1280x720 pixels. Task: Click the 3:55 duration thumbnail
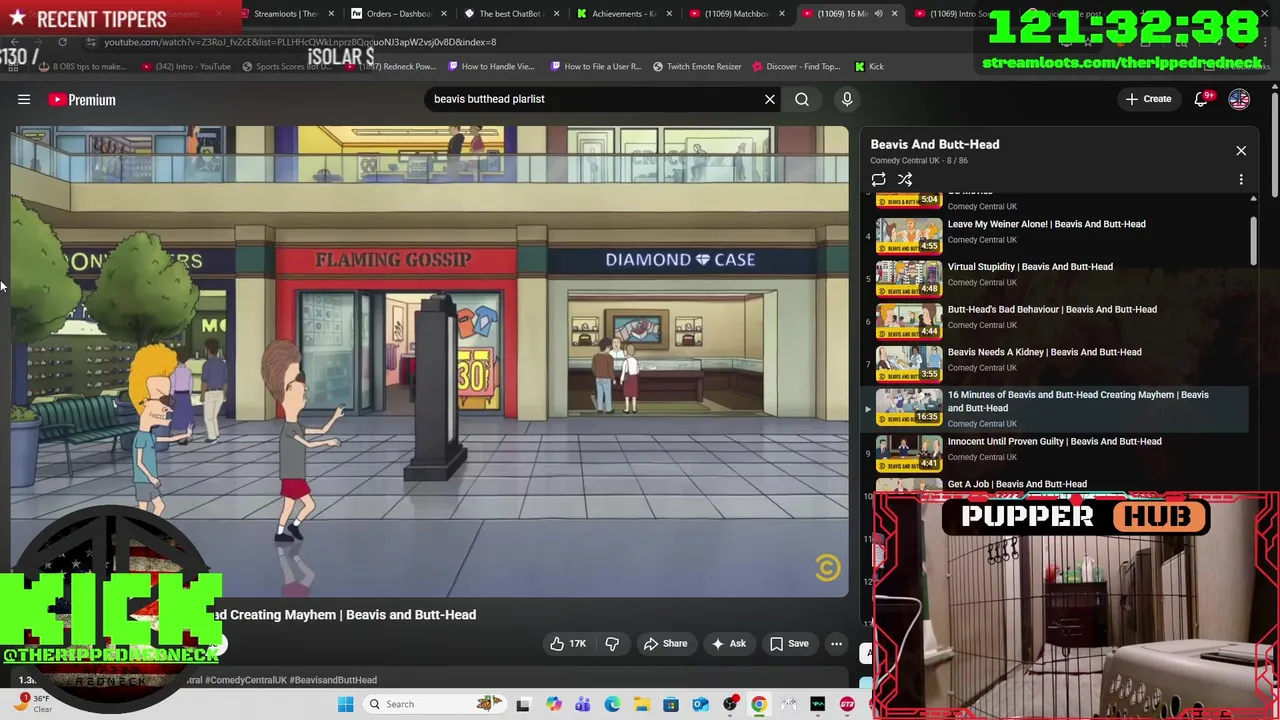(x=909, y=364)
